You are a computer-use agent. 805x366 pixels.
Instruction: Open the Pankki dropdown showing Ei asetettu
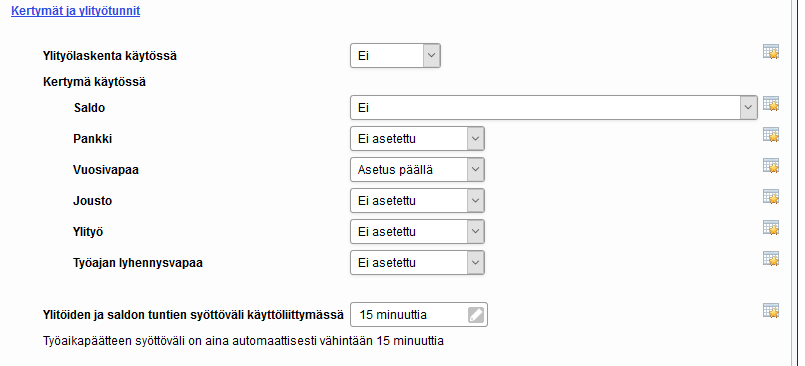(x=417, y=139)
